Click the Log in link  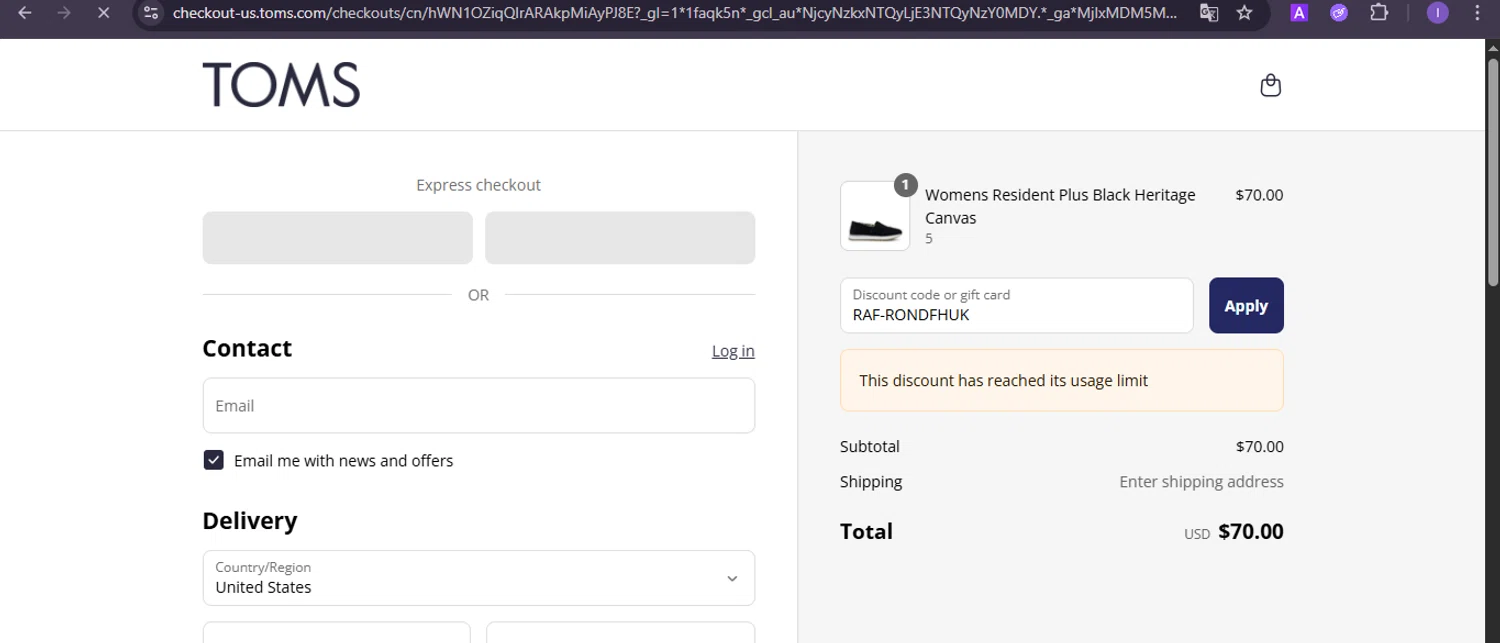click(x=733, y=351)
